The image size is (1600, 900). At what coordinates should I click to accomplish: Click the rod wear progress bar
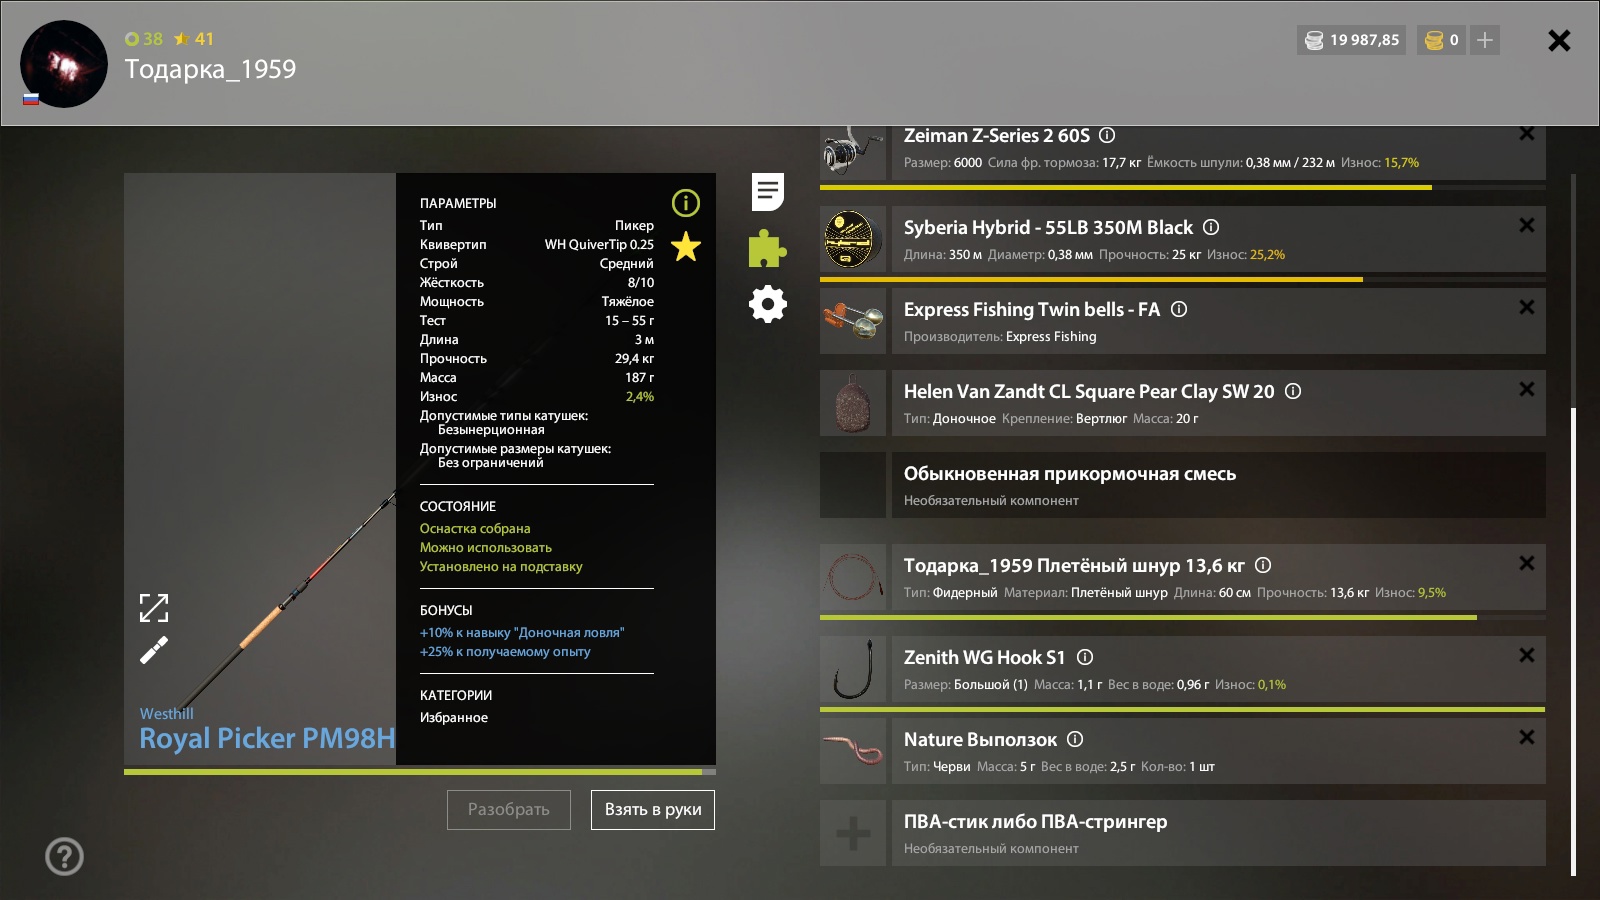[420, 772]
